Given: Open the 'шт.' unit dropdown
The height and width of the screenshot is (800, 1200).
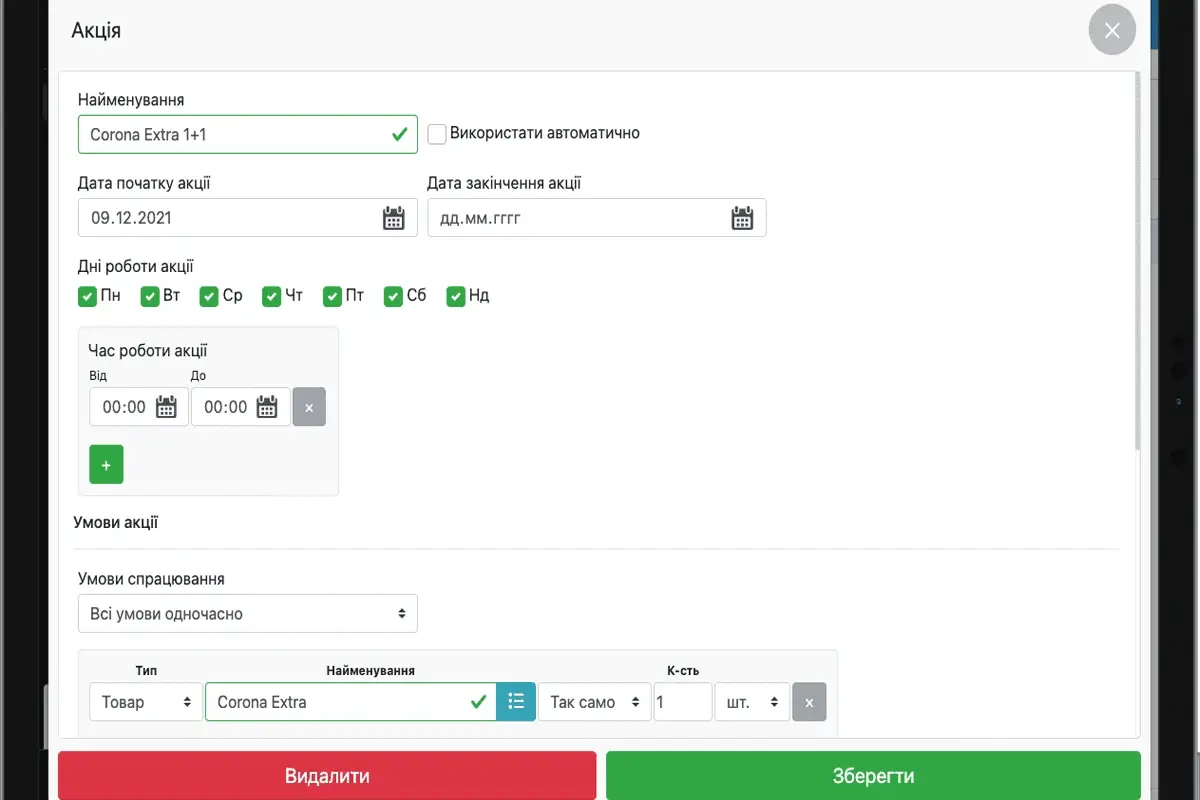Looking at the screenshot, I should point(751,702).
